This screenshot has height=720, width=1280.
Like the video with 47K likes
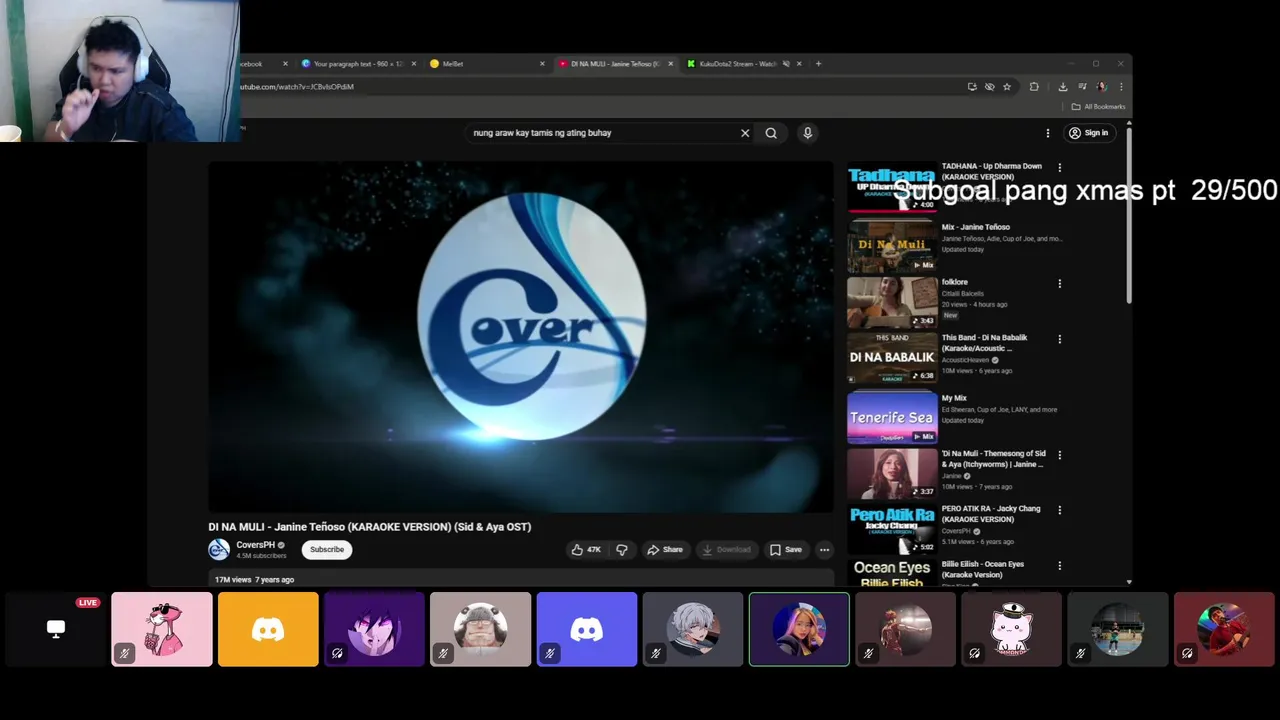point(586,549)
